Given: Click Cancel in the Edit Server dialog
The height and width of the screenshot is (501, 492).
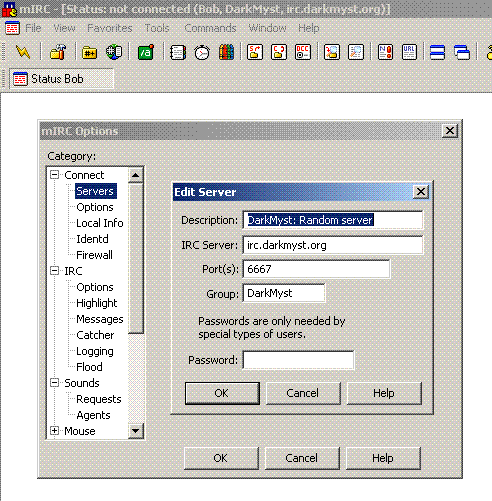Looking at the screenshot, I should pyautogui.click(x=303, y=393).
